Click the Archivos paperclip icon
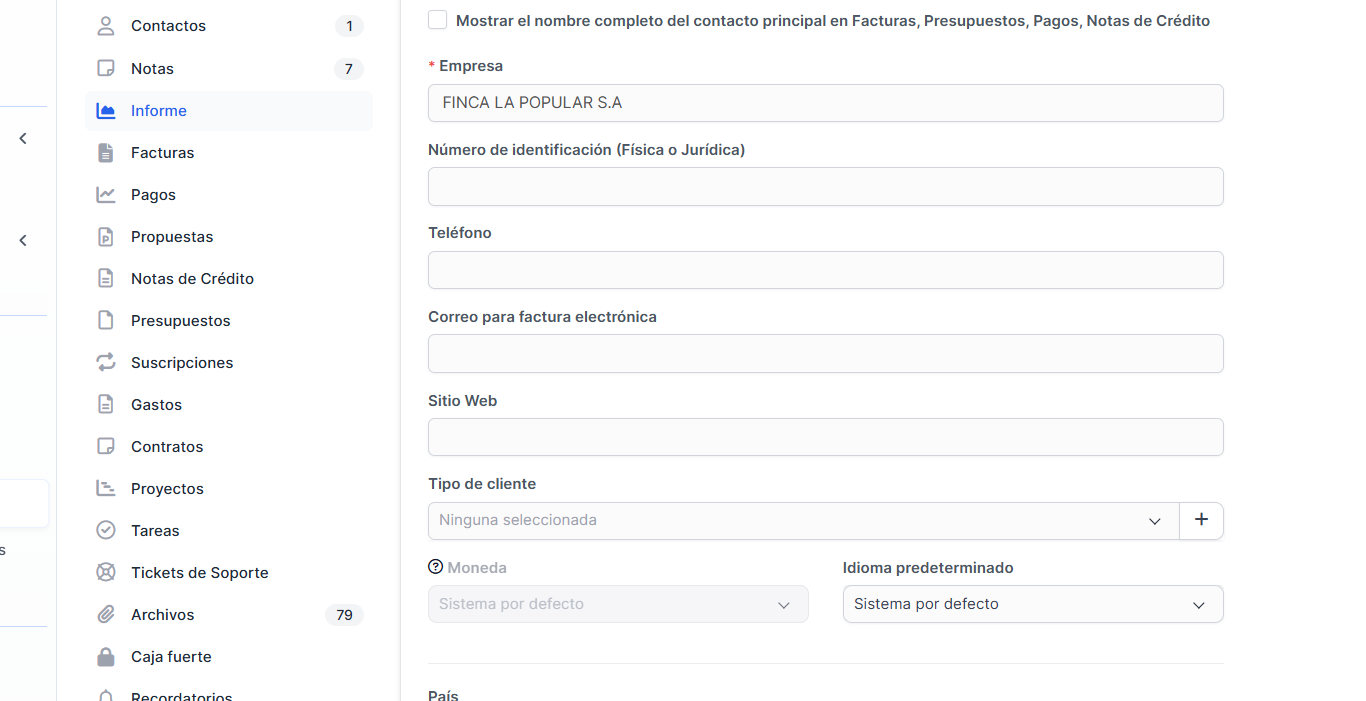 tap(106, 615)
